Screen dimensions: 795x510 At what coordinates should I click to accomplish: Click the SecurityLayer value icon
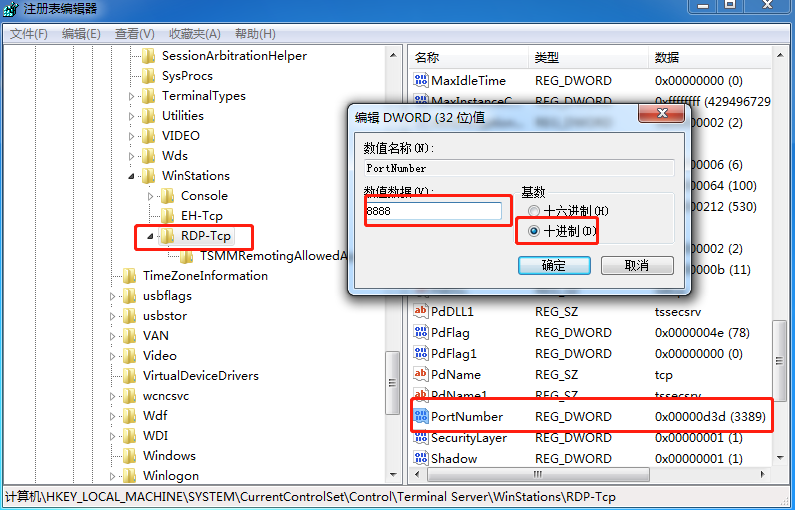421,438
